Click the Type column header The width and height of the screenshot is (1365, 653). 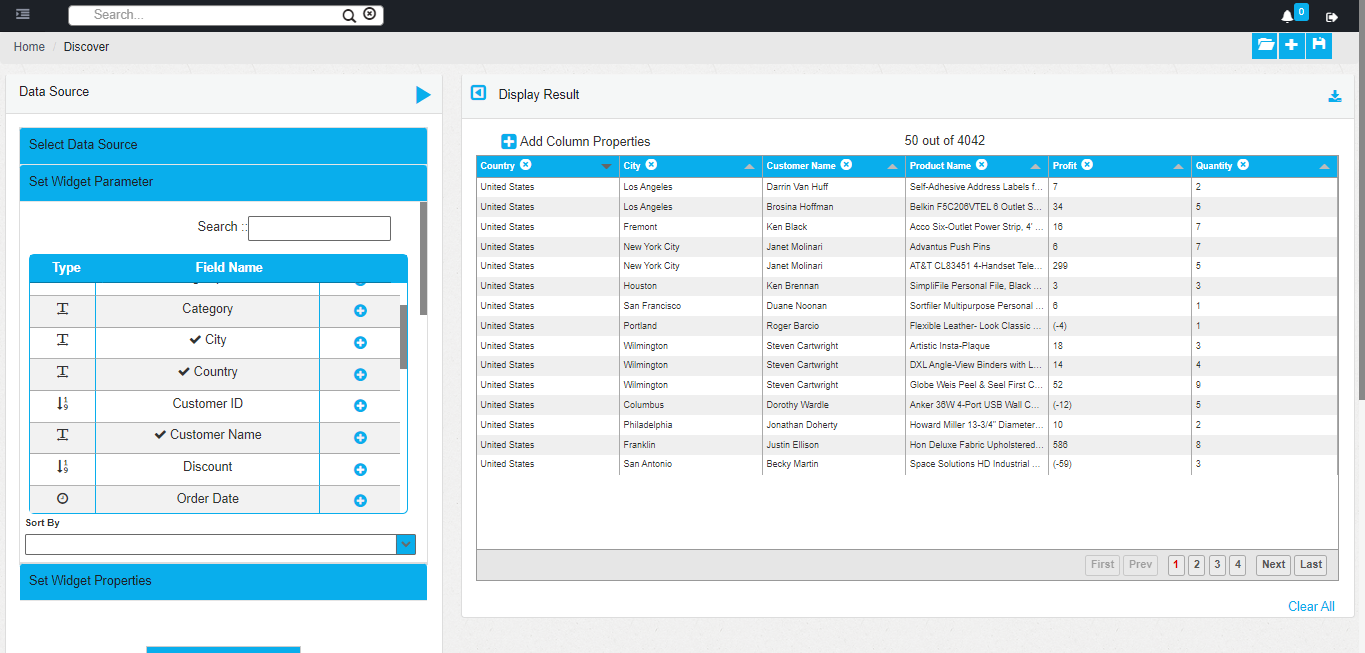tap(66, 268)
